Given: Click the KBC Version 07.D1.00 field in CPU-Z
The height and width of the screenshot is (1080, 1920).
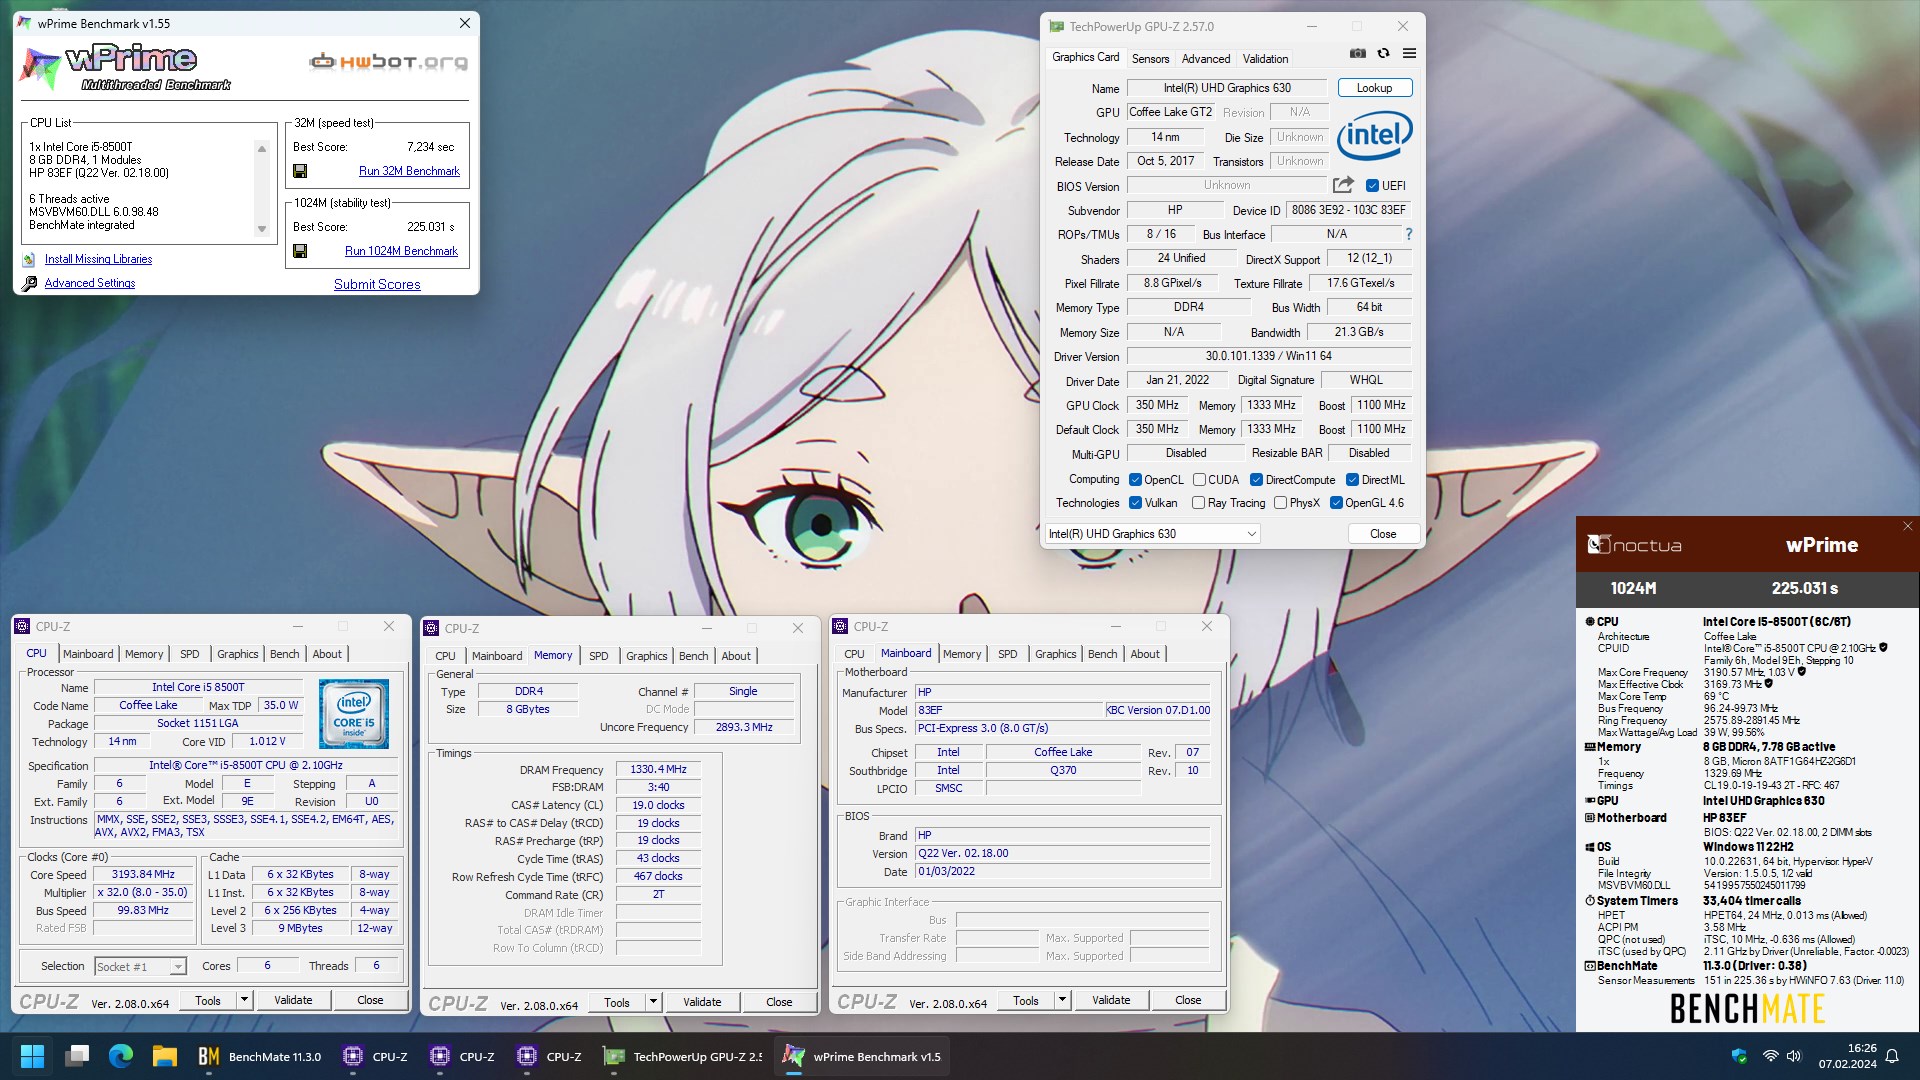Looking at the screenshot, I should point(1158,710).
